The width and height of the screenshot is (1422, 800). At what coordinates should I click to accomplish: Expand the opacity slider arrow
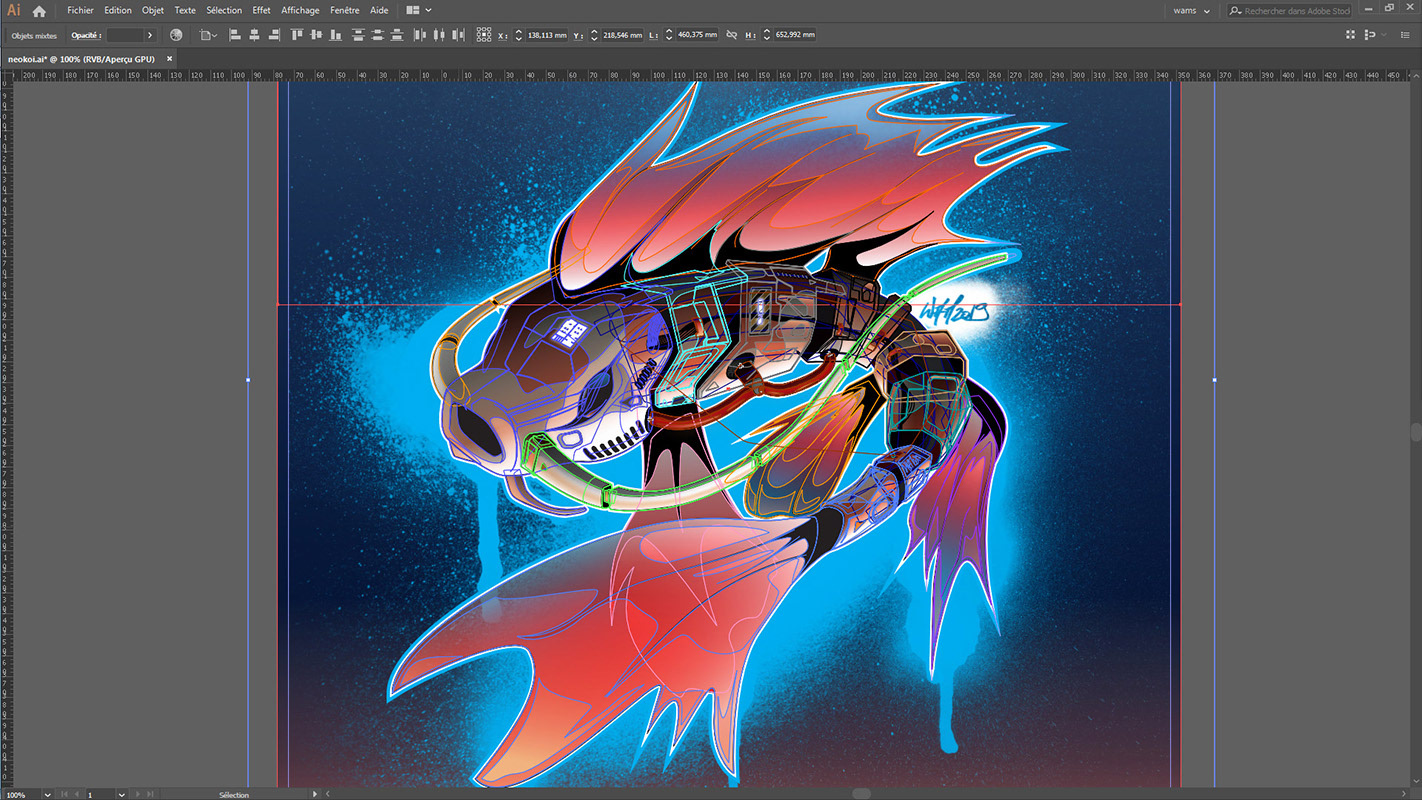point(150,35)
